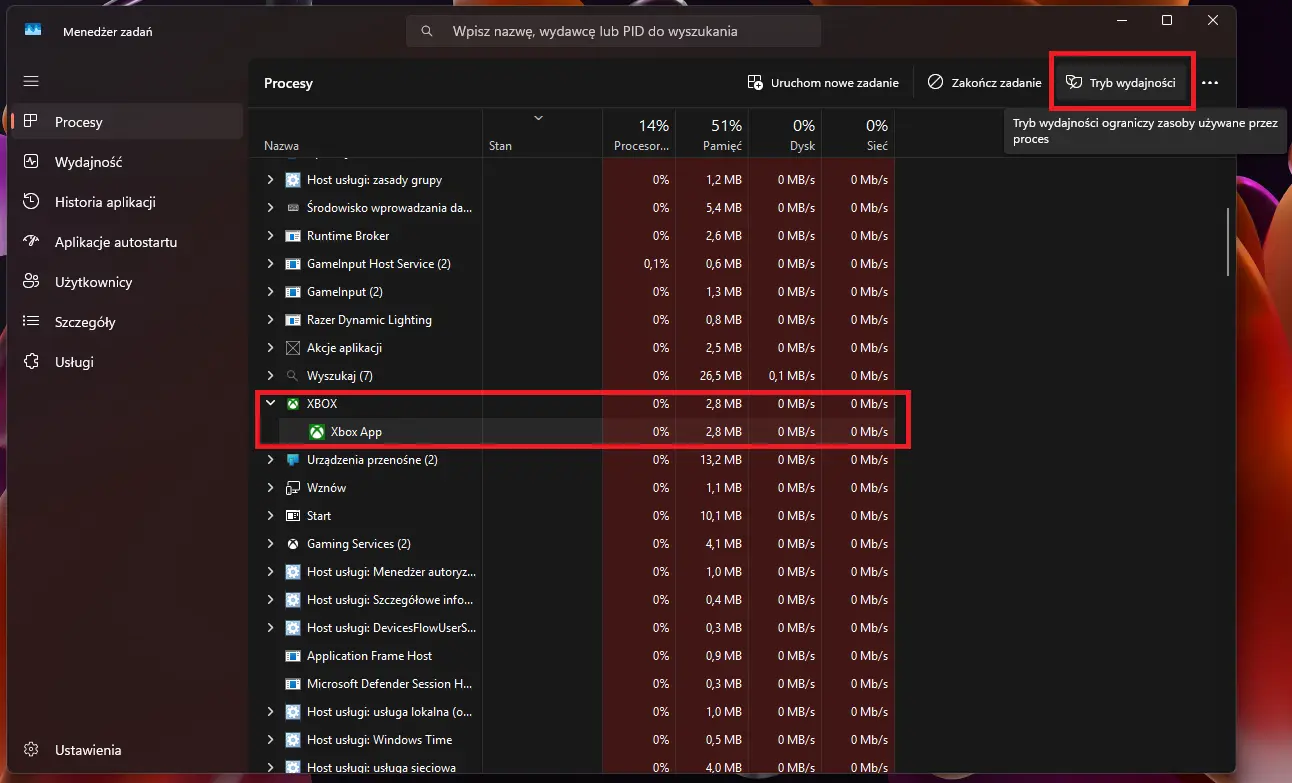Sort processes by Pamięć column
Viewport: 1292px width, 783px height.
point(711,134)
